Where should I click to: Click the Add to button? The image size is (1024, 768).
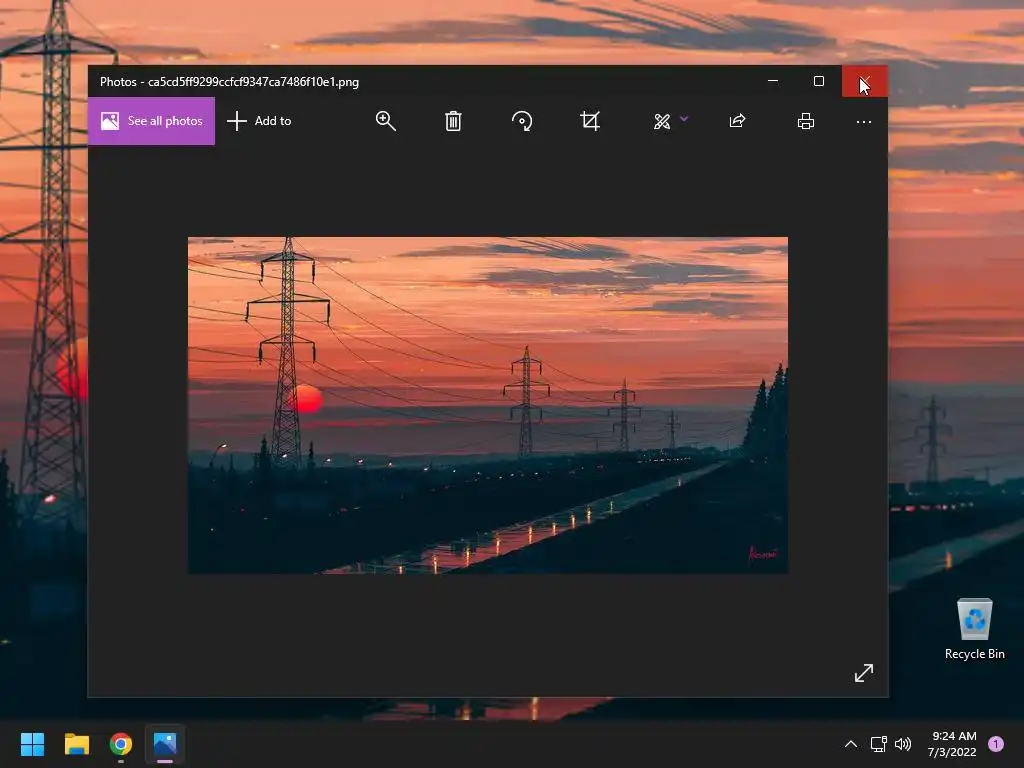click(259, 121)
